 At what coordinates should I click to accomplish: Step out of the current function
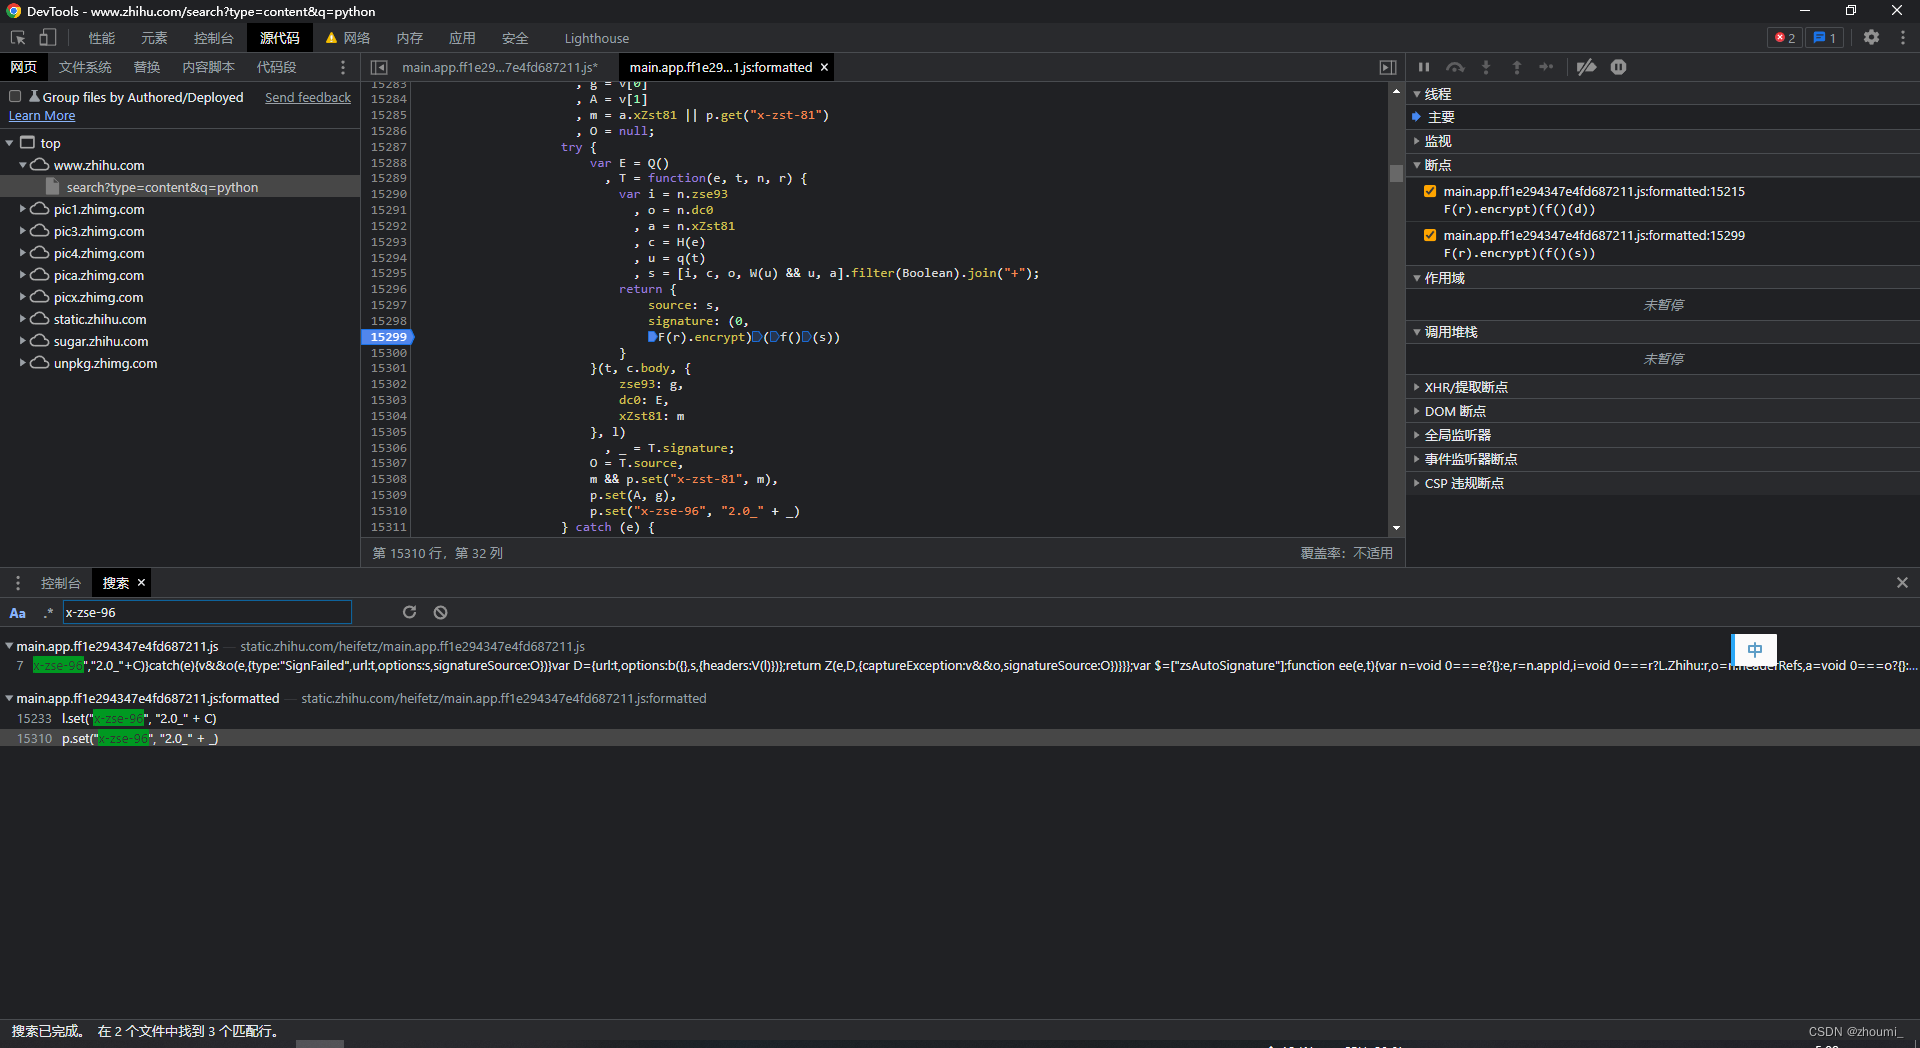point(1517,67)
